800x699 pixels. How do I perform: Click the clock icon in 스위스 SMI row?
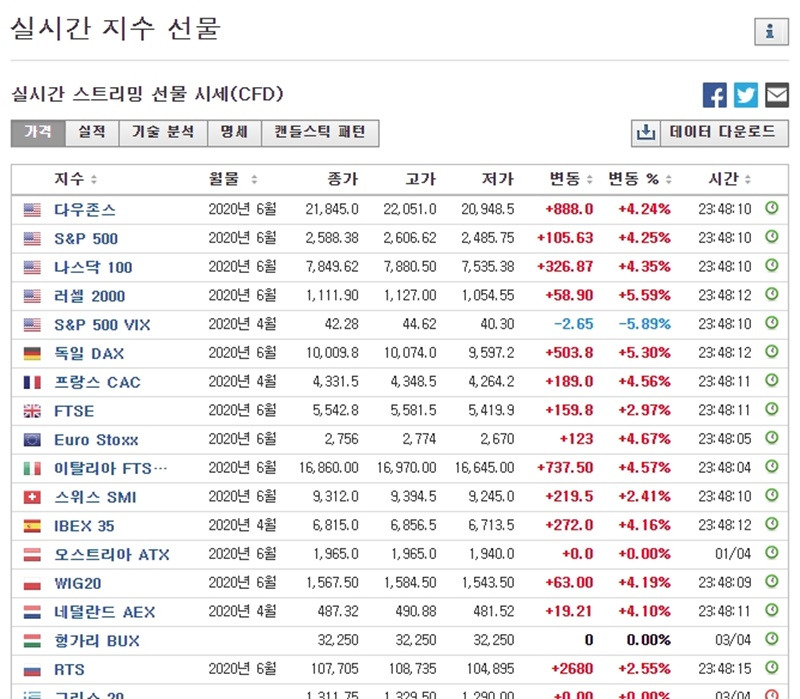pyautogui.click(x=771, y=495)
